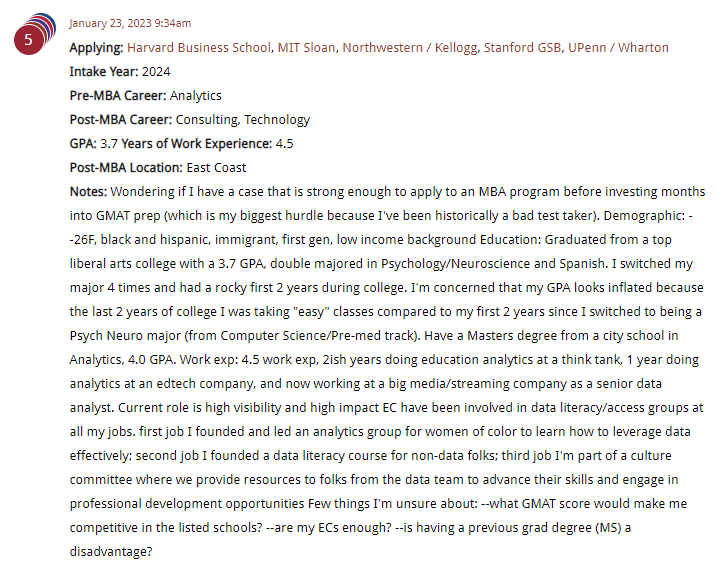Viewport: 722px width, 567px height.
Task: Click the bold "GPA:" label
Action: pyautogui.click(x=83, y=144)
